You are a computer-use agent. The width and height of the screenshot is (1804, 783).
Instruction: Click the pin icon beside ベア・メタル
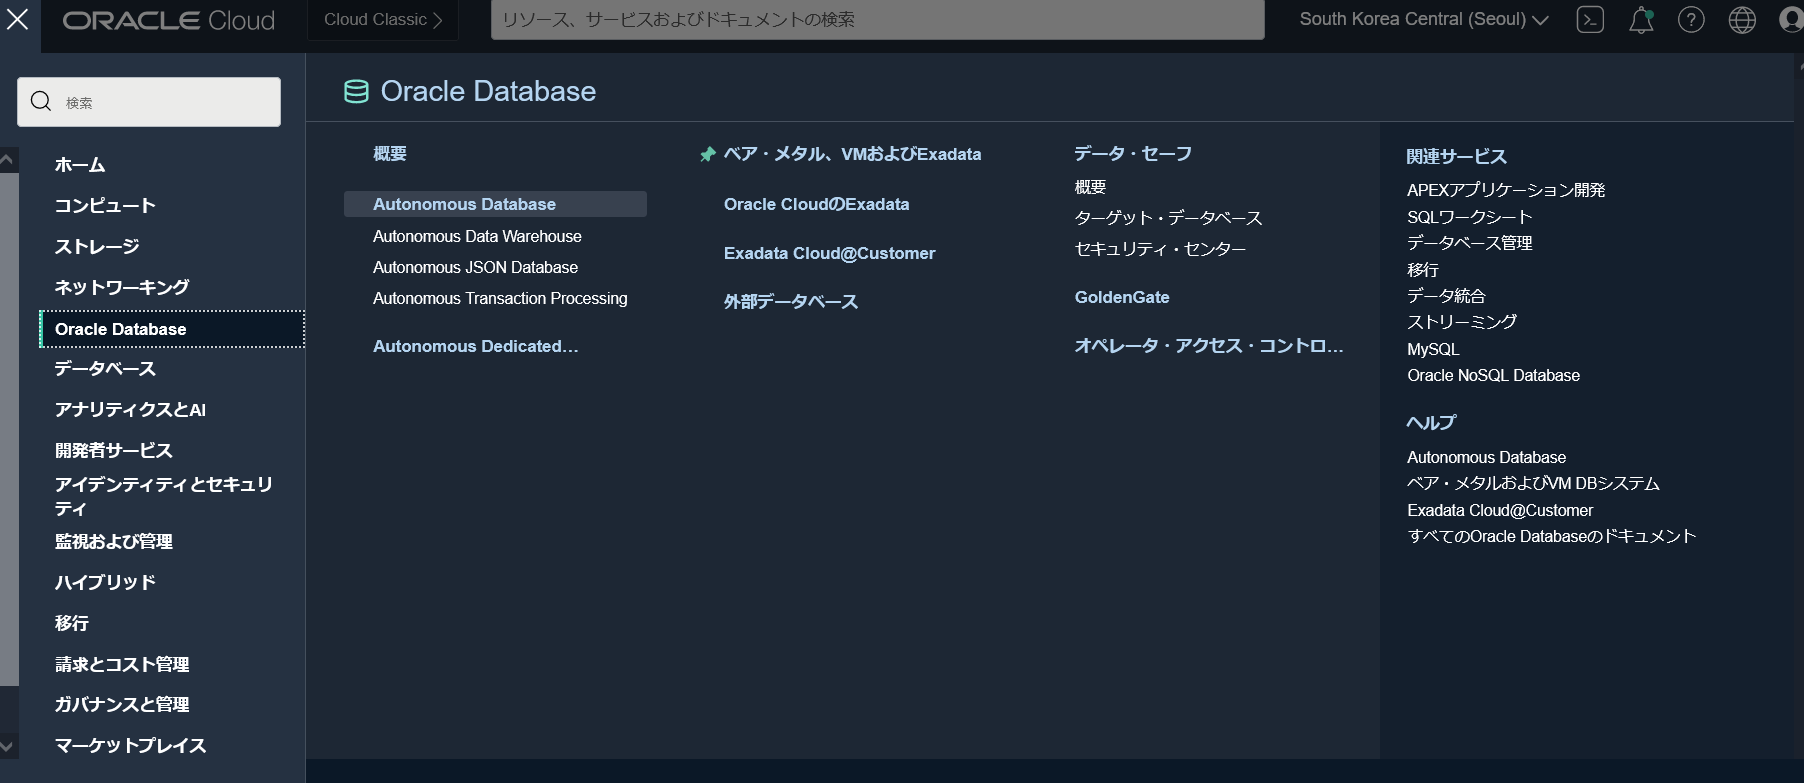click(x=708, y=154)
